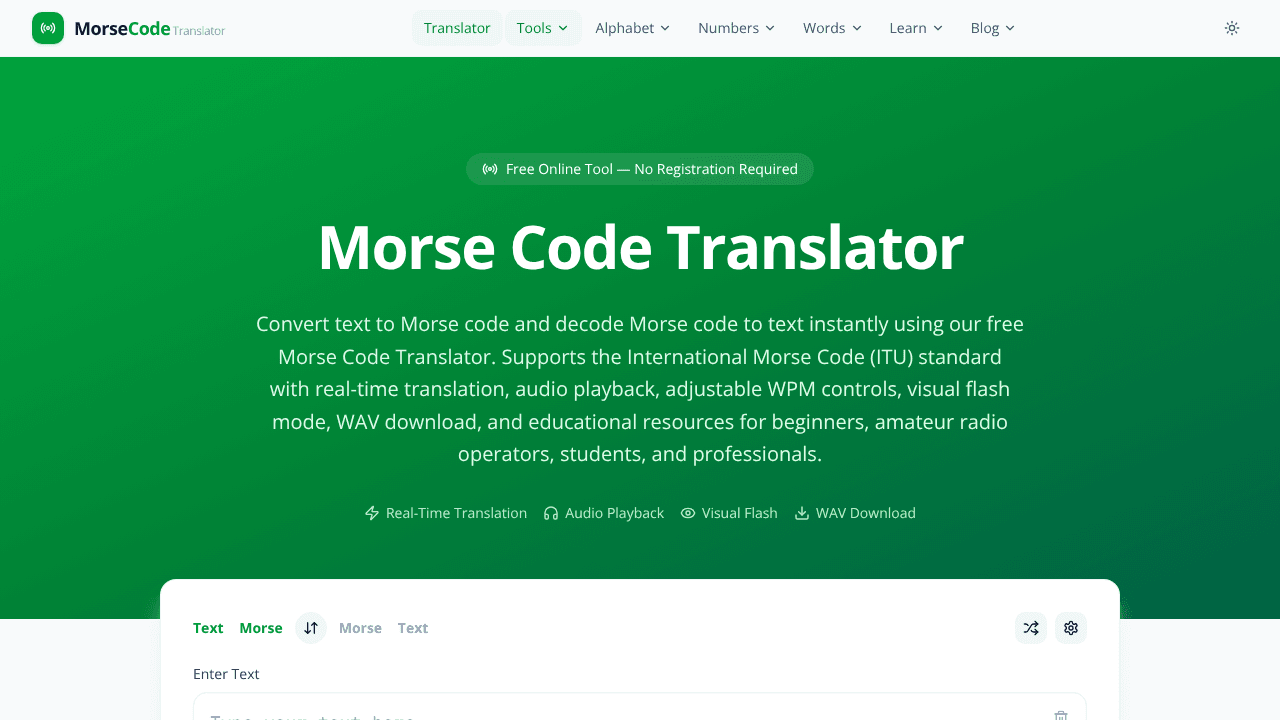The image size is (1280, 720).
Task: Expand the Alphabet dropdown menu
Action: pyautogui.click(x=633, y=28)
